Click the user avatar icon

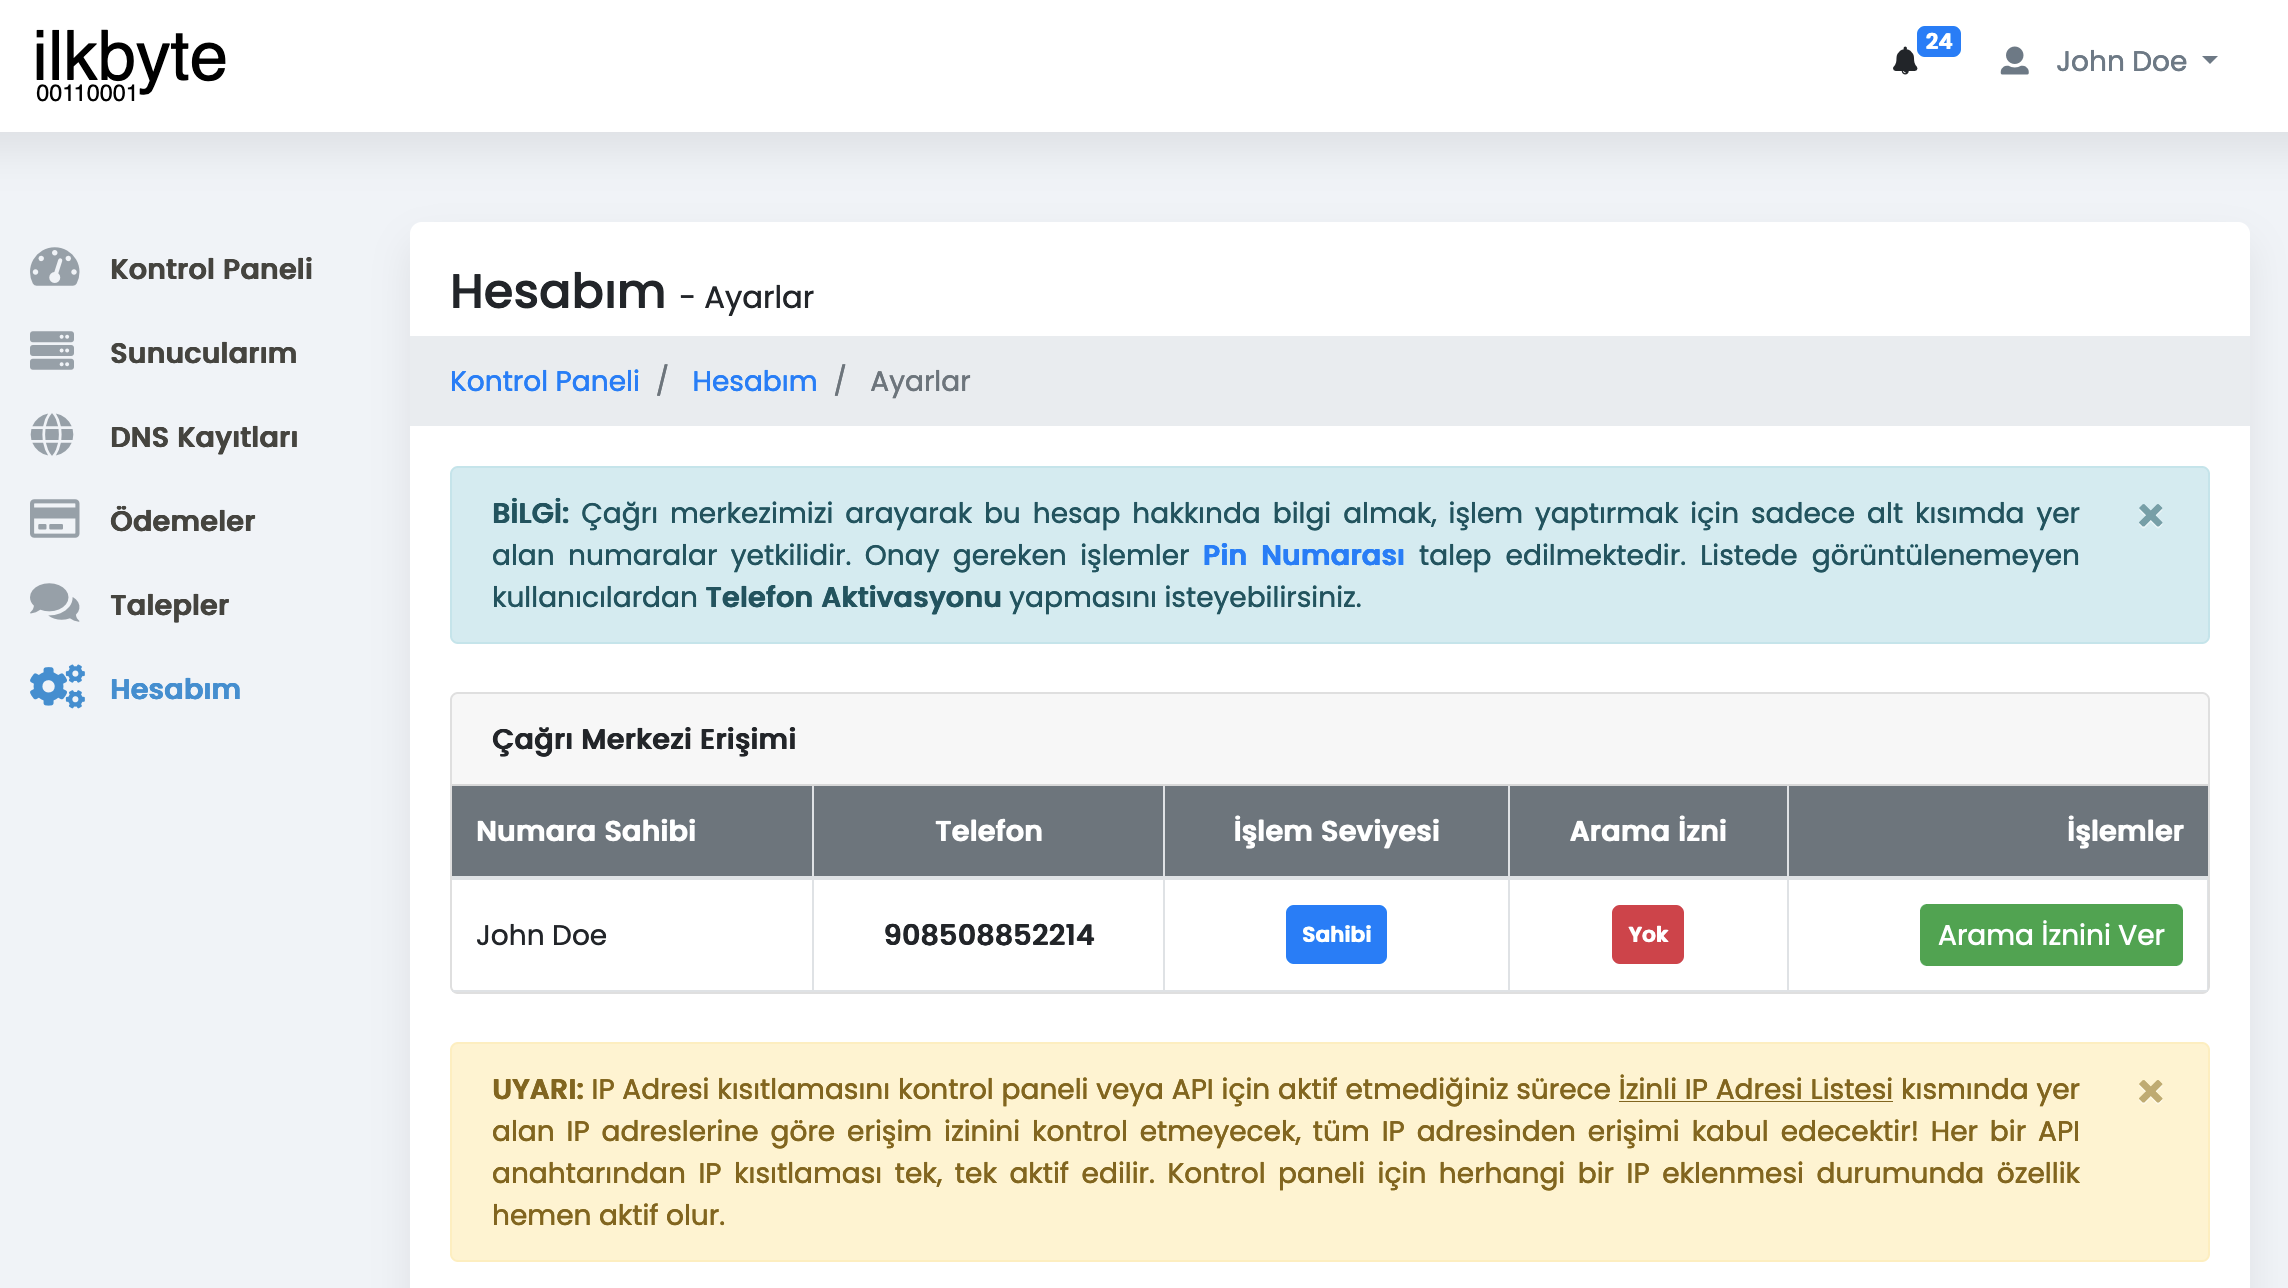(2014, 61)
